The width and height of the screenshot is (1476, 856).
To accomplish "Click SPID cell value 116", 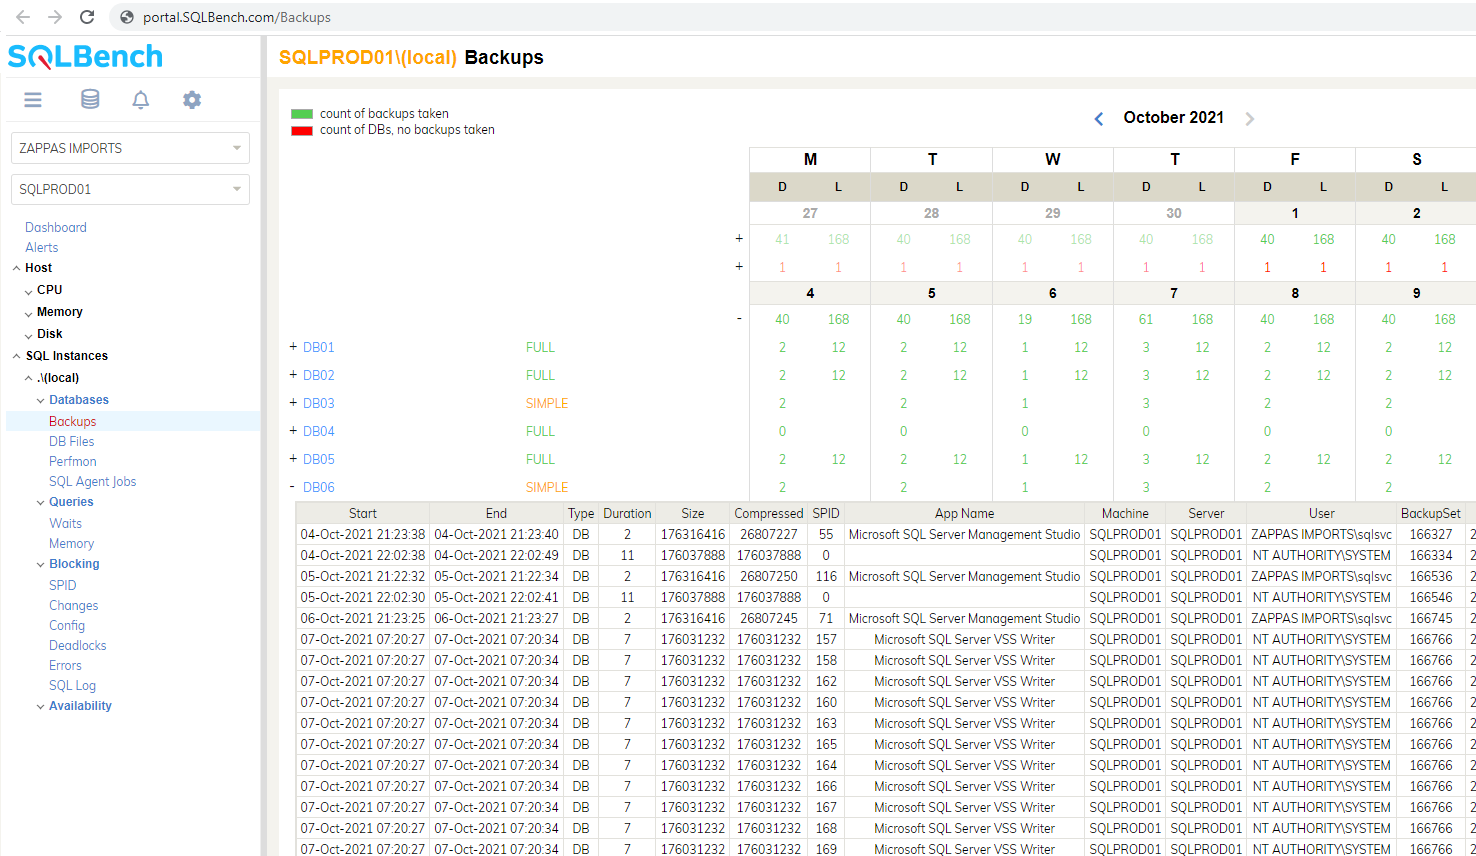I will point(826,577).
